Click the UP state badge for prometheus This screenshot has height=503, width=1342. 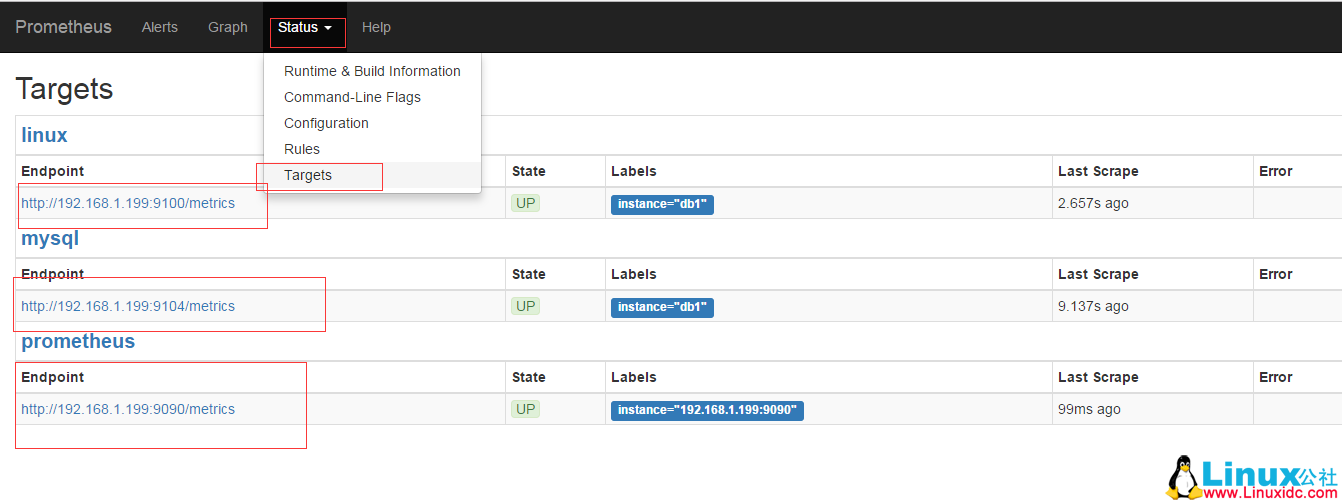coord(526,409)
